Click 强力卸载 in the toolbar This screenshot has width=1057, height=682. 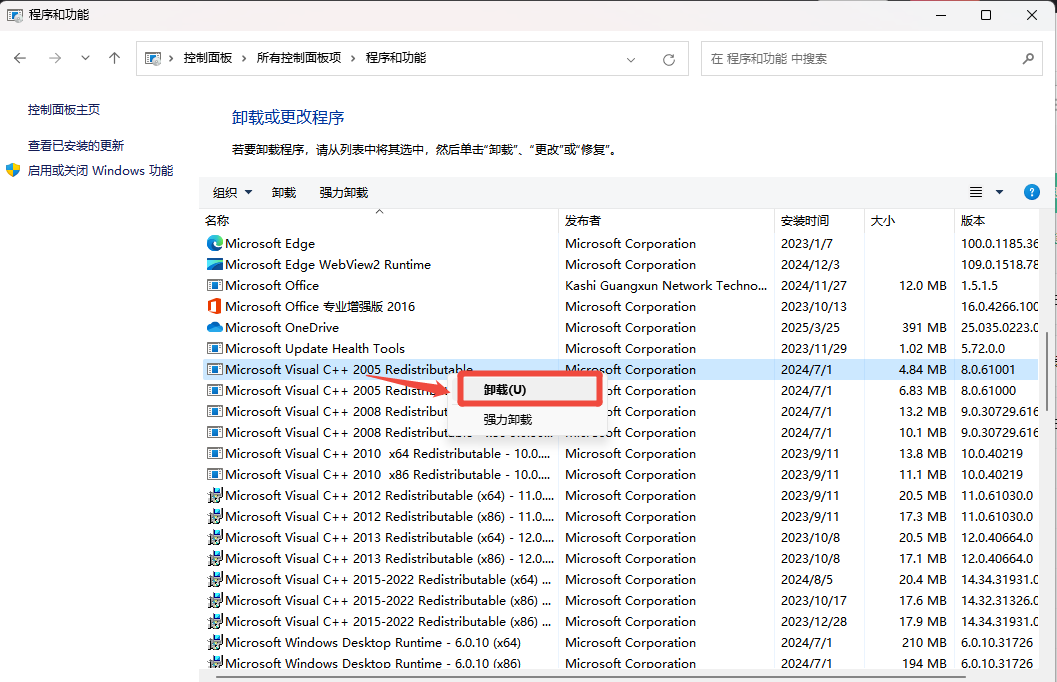click(x=344, y=193)
